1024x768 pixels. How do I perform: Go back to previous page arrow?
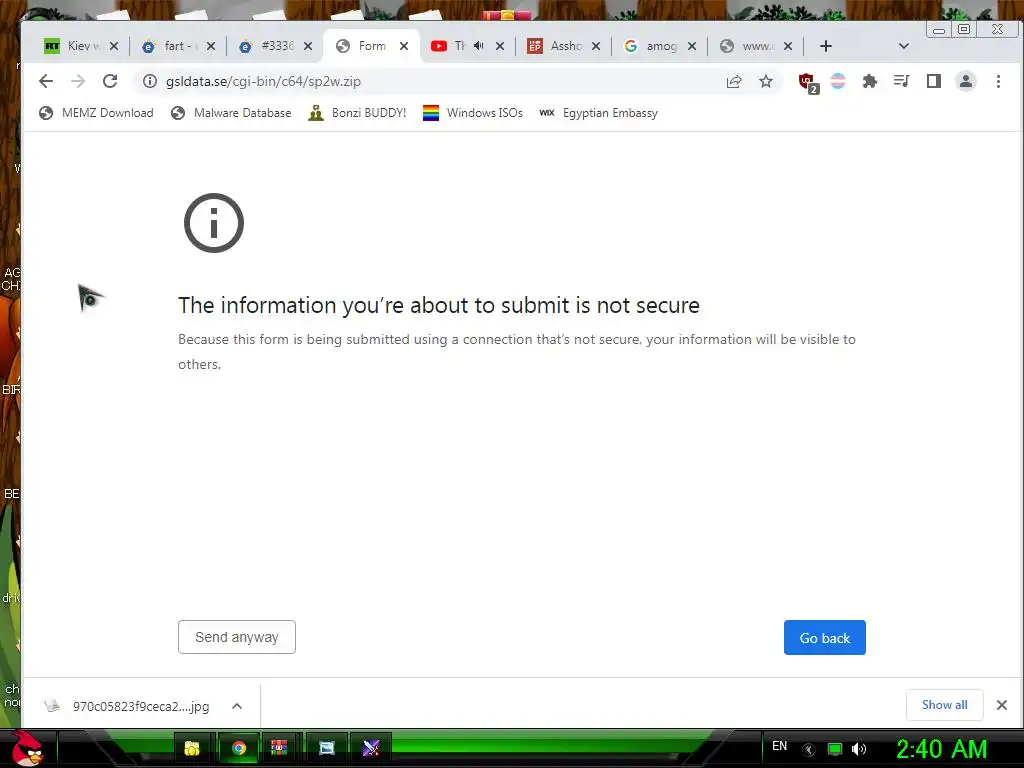click(x=46, y=81)
